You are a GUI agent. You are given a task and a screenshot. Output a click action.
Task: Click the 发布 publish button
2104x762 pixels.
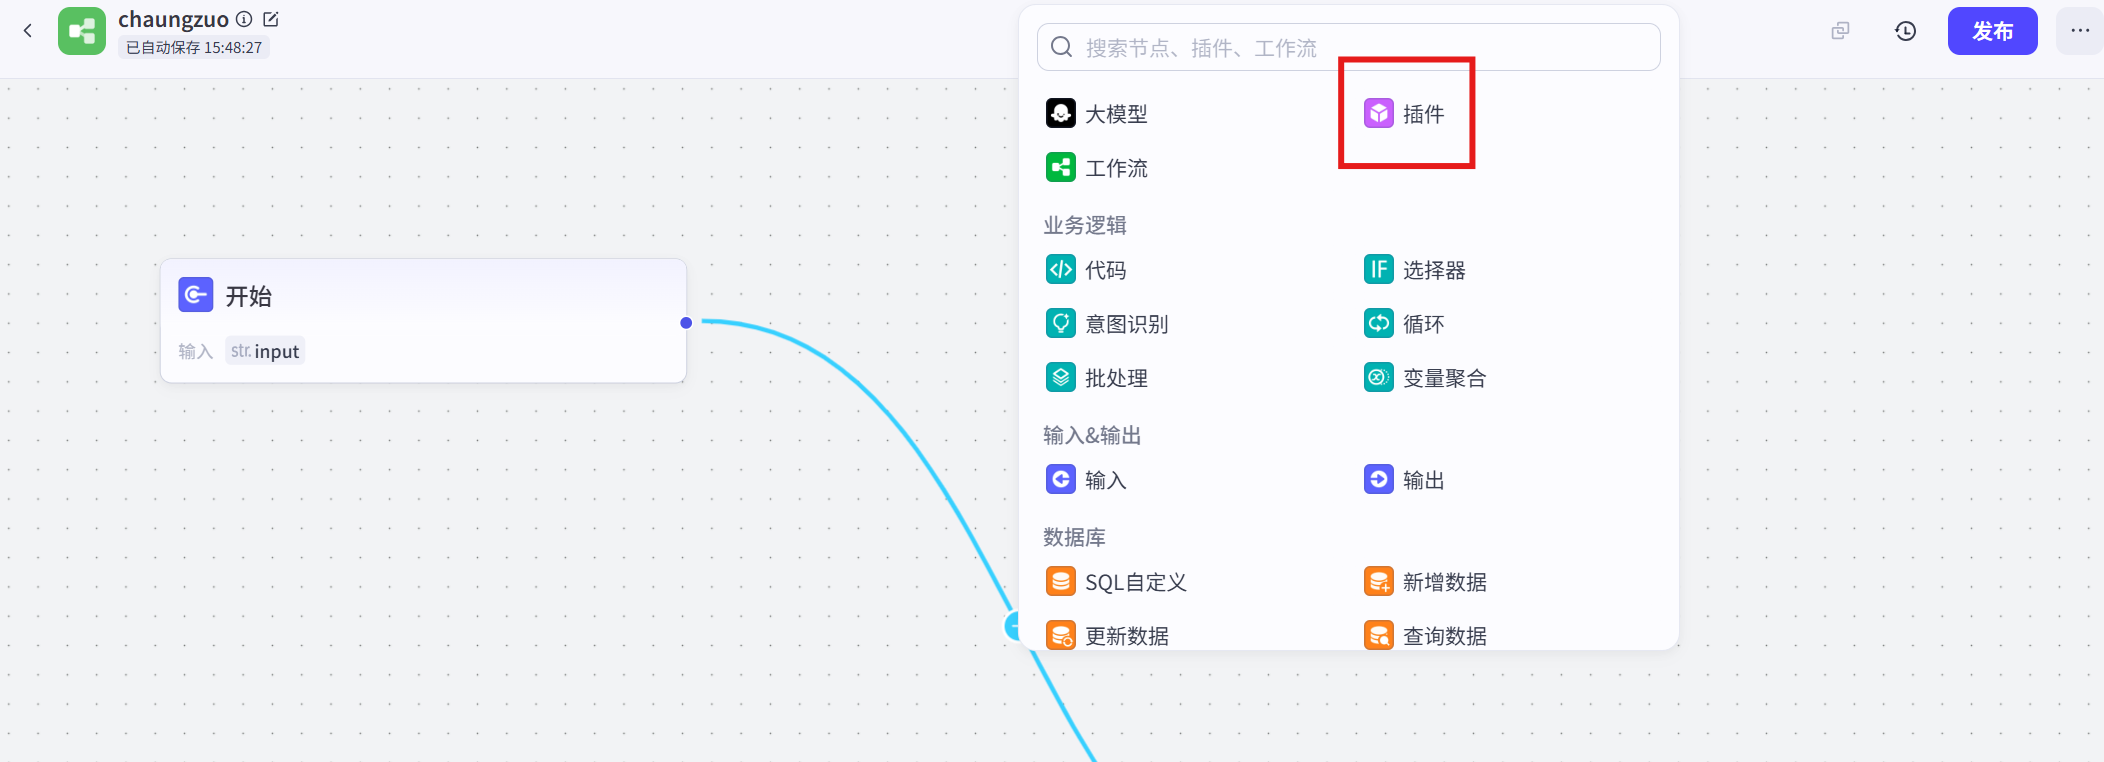point(1992,31)
